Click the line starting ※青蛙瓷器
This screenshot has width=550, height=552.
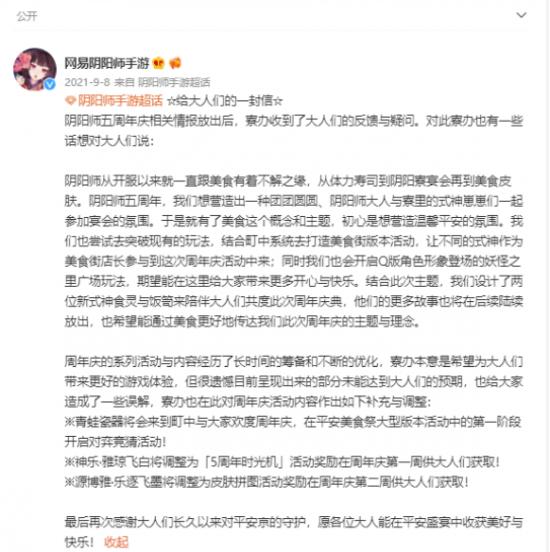293,432
